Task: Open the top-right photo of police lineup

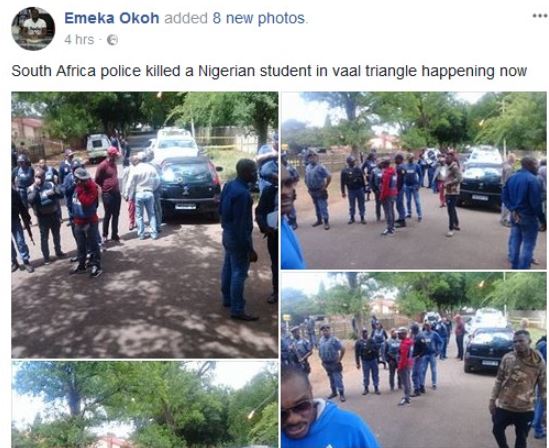Action: (x=414, y=180)
